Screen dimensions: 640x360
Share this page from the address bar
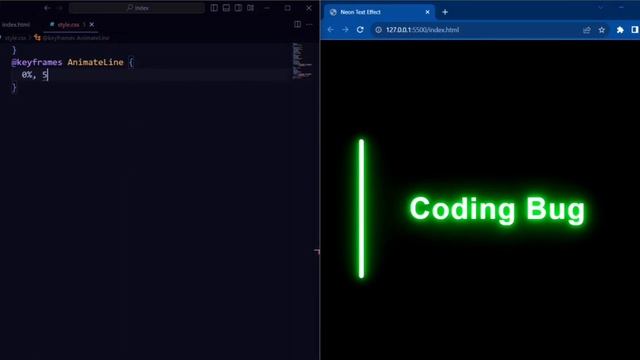(x=587, y=30)
